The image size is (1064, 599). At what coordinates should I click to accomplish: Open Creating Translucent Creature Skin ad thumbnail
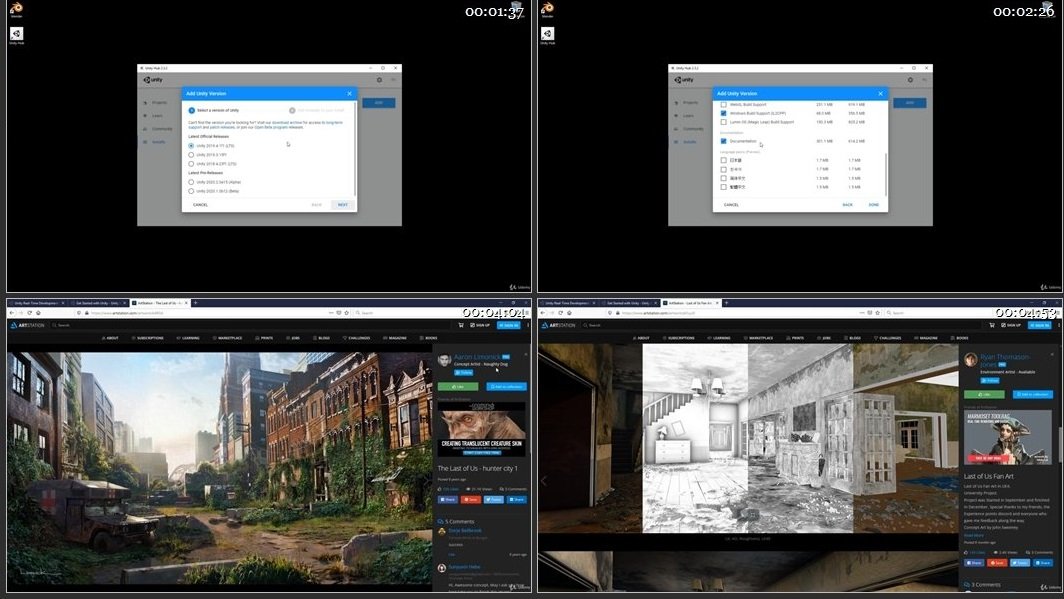[482, 428]
